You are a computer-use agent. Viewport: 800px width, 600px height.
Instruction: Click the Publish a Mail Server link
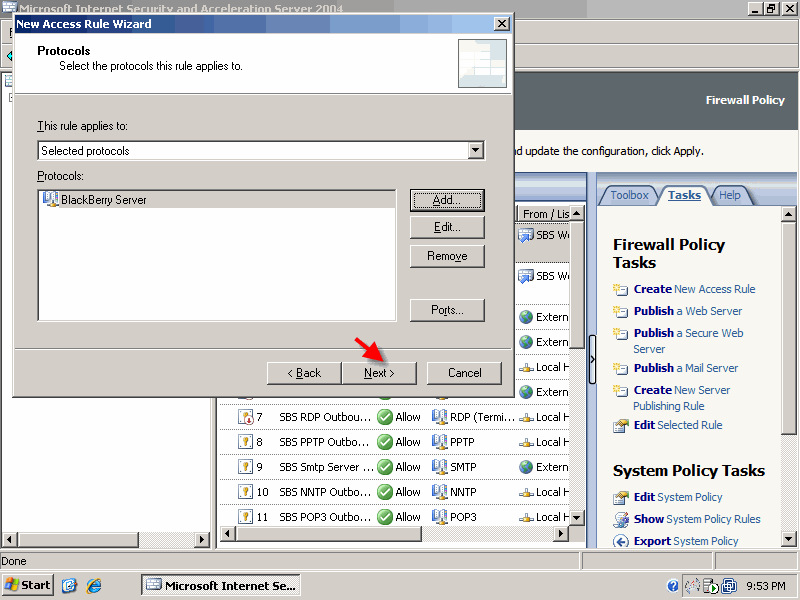[686, 368]
